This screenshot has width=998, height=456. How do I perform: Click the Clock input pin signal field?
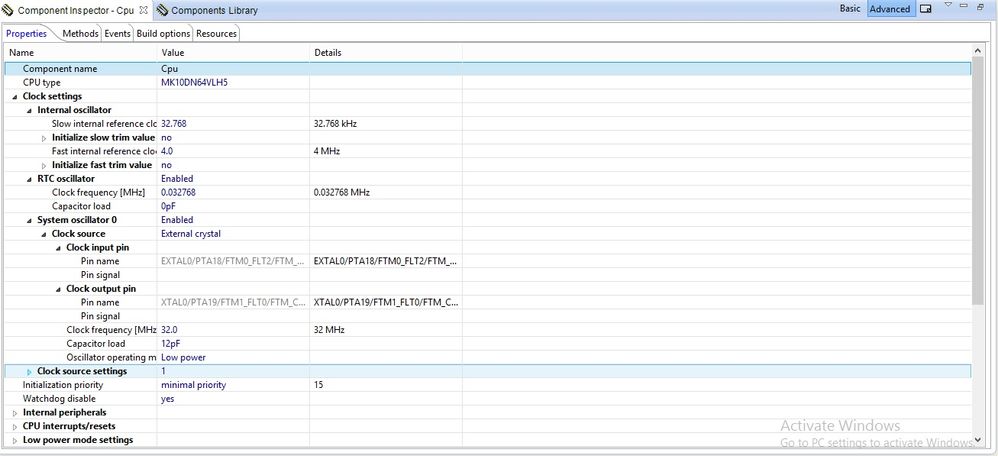click(233, 275)
